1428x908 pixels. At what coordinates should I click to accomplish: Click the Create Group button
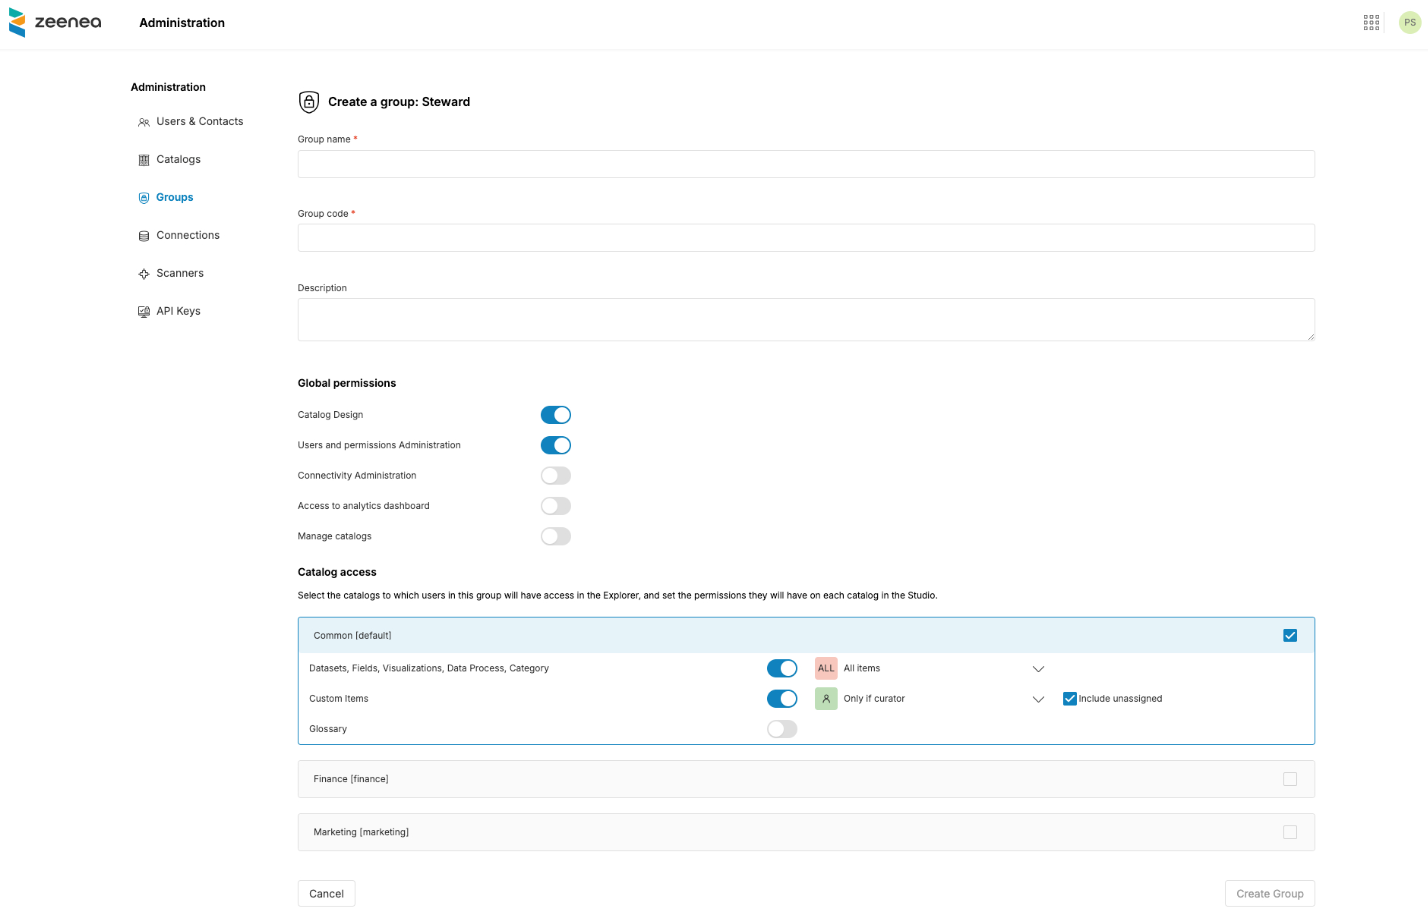1269,894
